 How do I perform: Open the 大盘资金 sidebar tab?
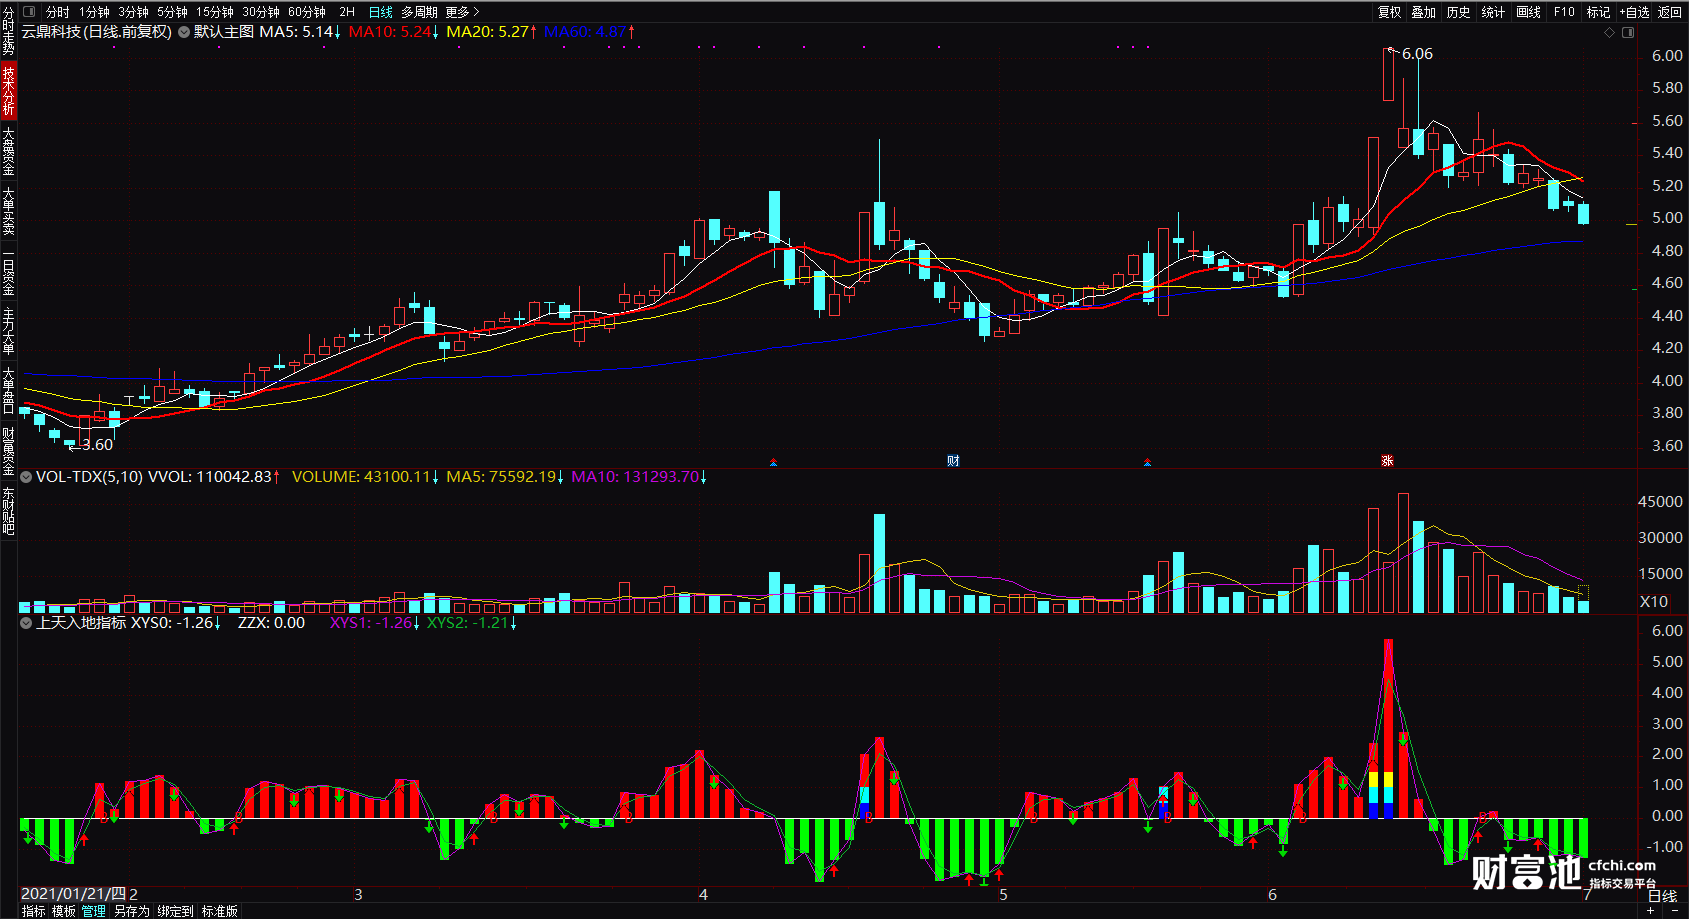tap(8, 151)
